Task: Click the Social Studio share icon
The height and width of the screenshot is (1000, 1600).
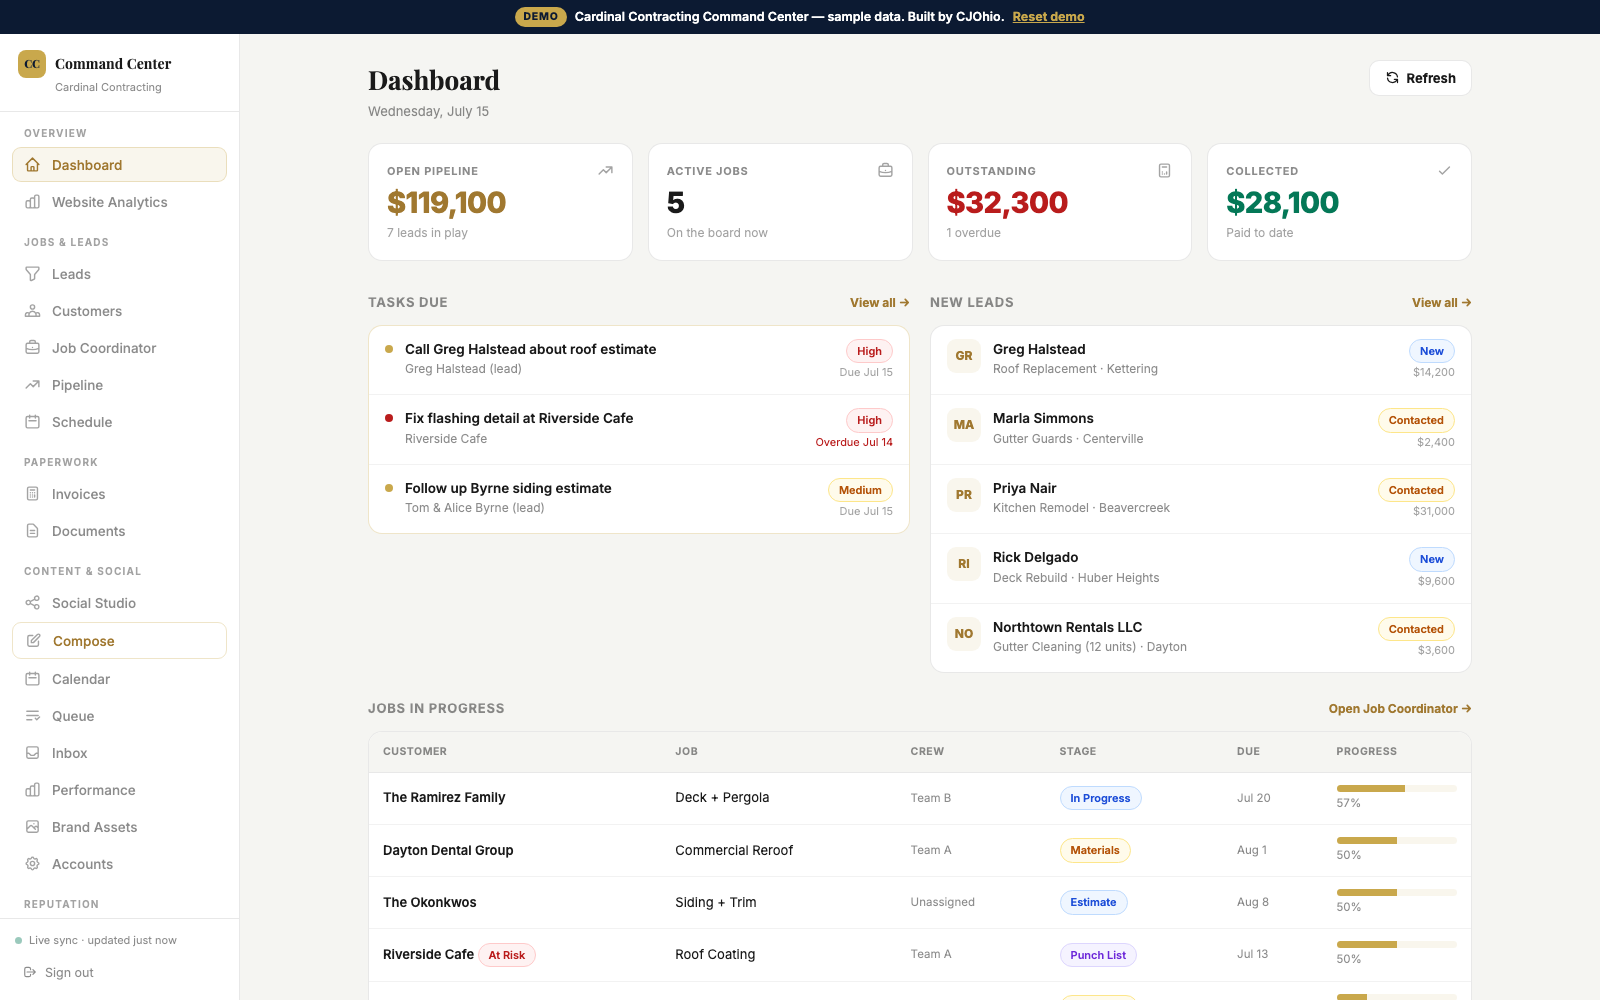Action: [33, 603]
